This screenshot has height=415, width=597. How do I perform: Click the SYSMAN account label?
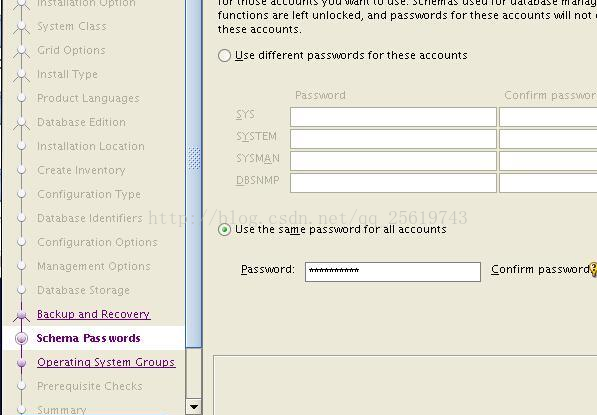(x=258, y=158)
